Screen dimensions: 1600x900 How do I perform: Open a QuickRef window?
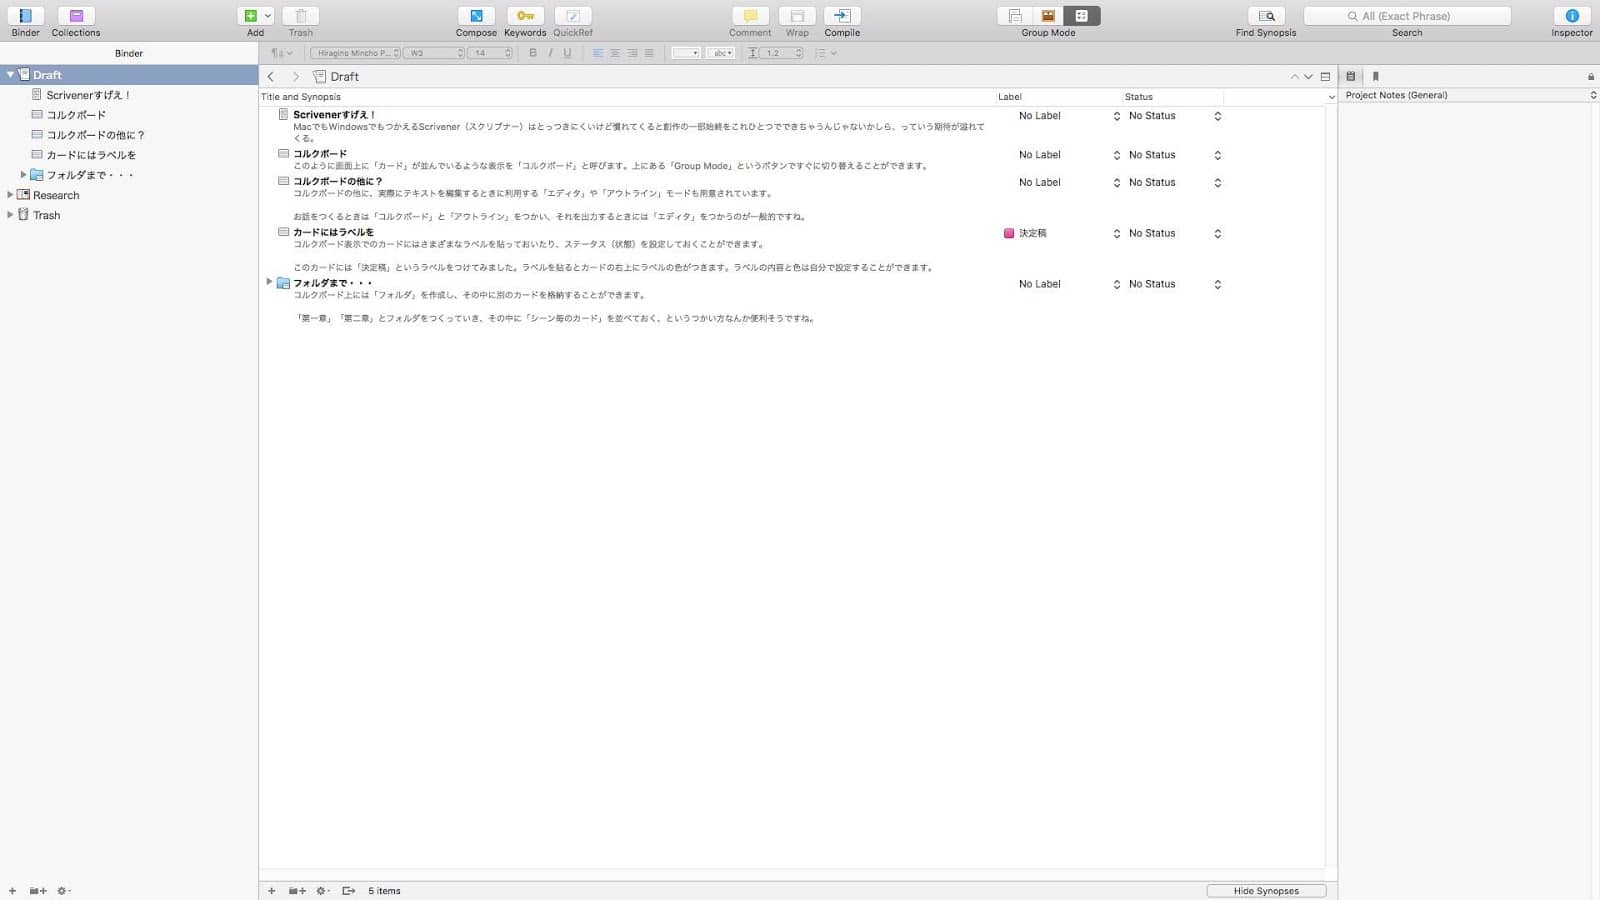[573, 16]
